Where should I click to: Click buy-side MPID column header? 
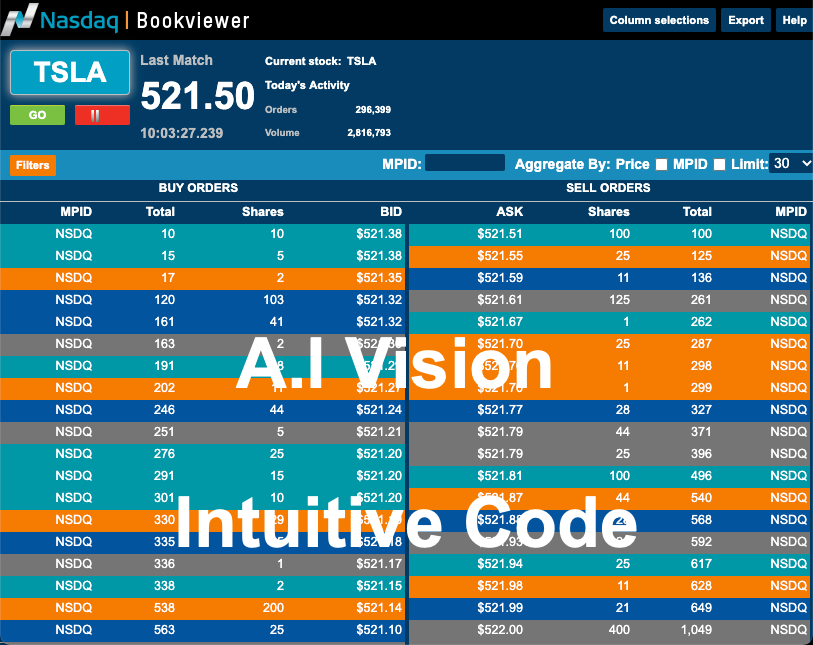click(x=76, y=212)
